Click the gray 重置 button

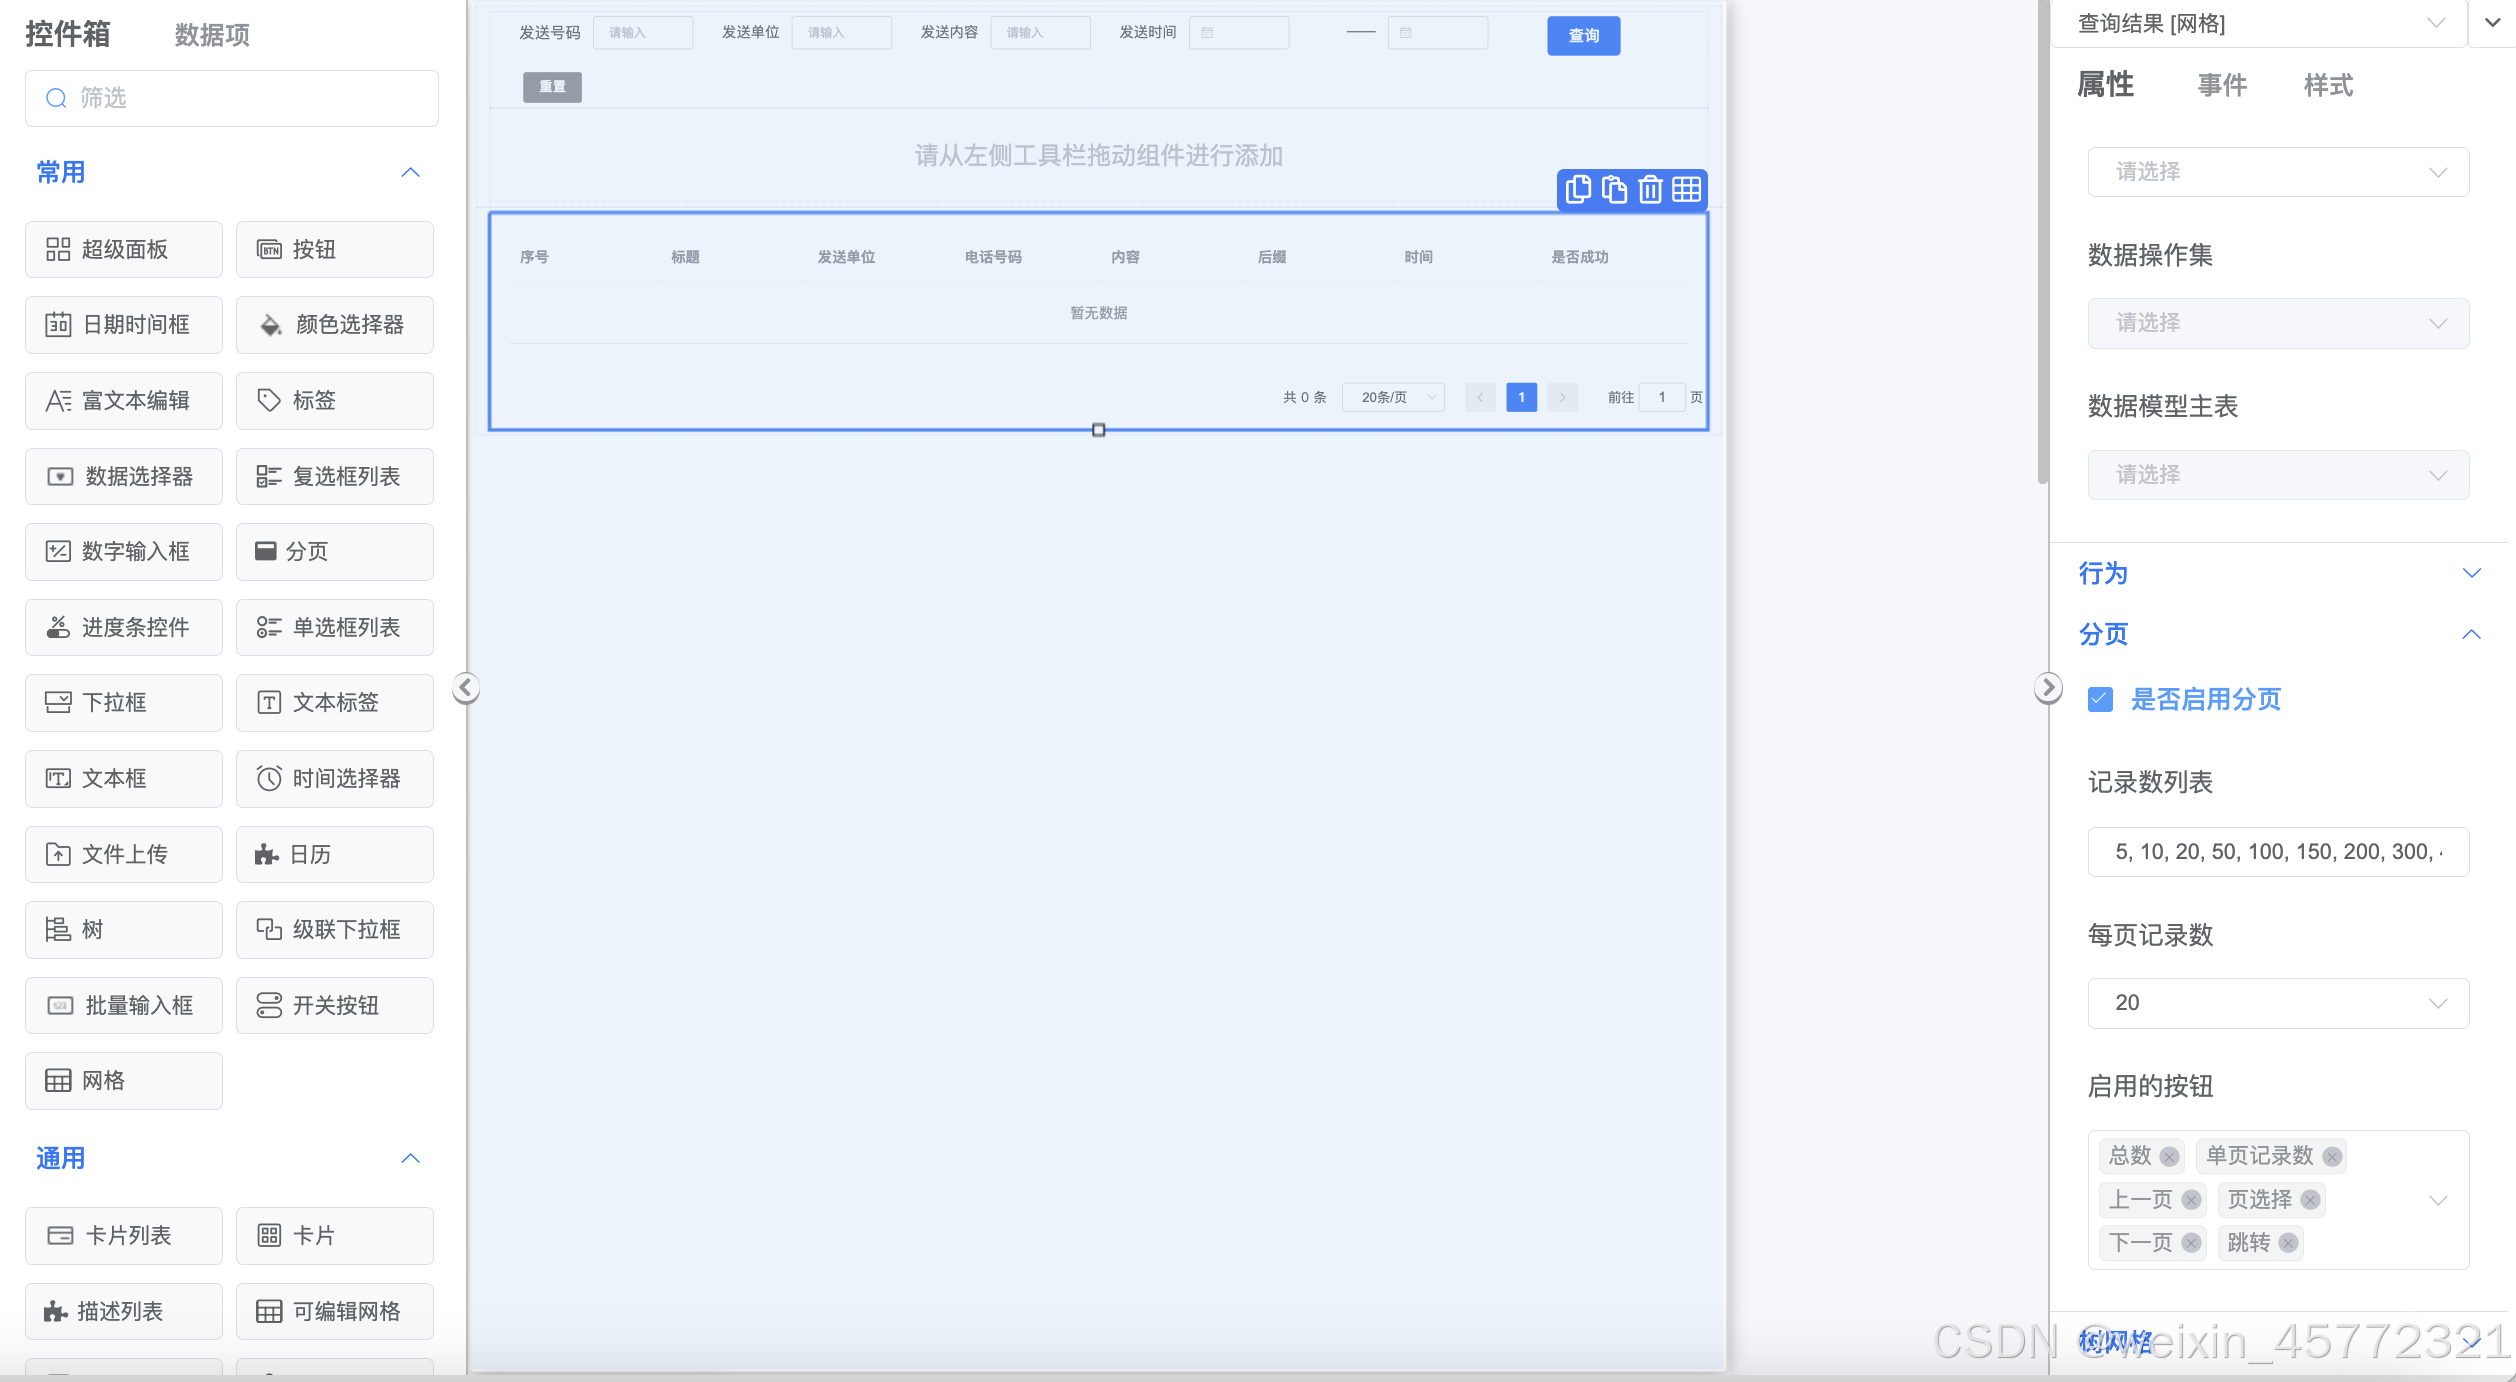pyautogui.click(x=552, y=87)
